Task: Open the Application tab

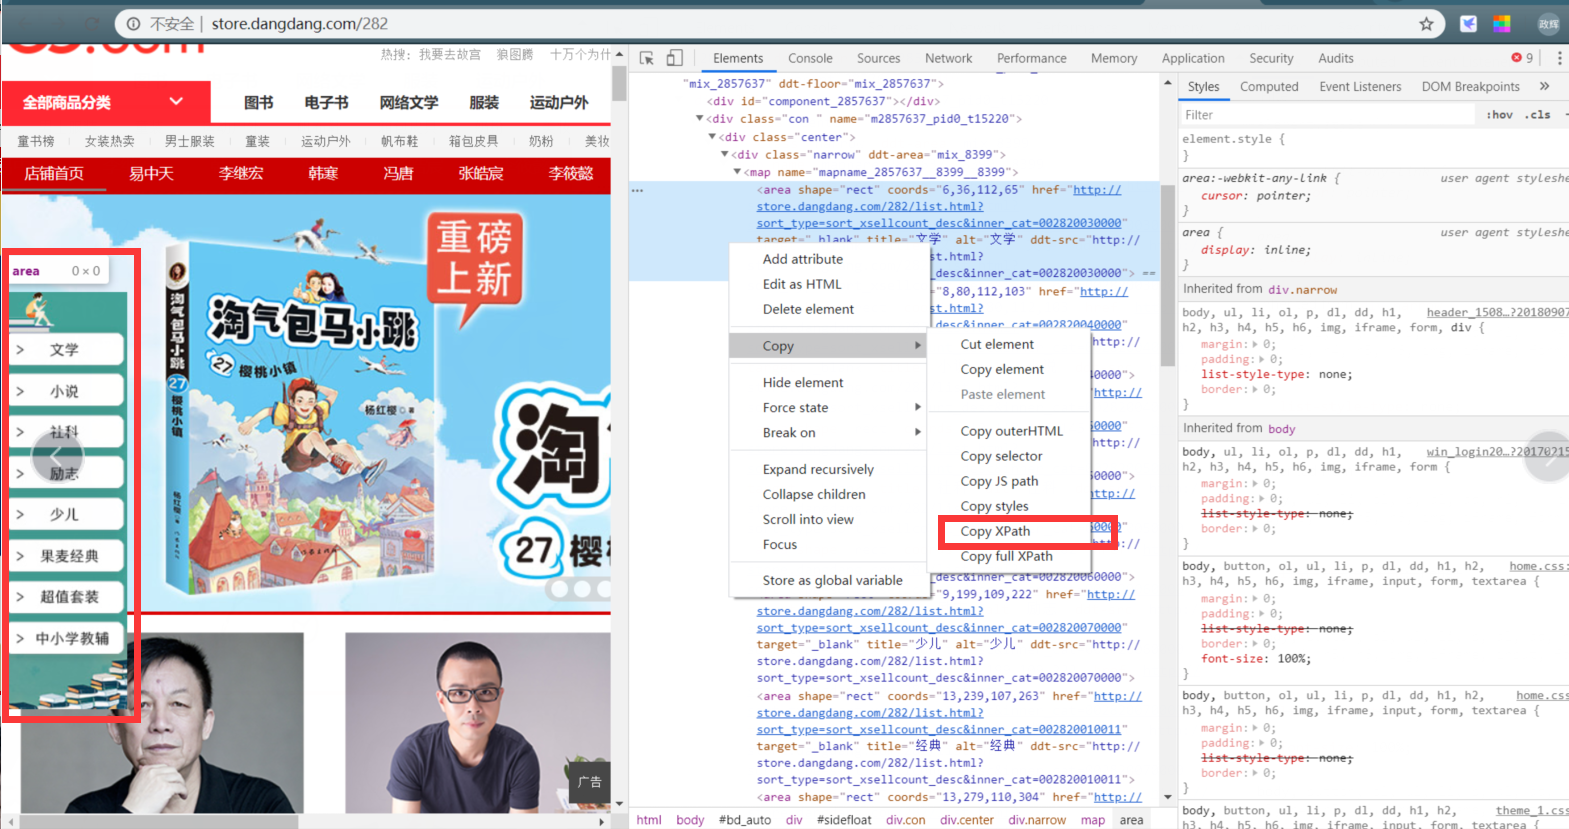Action: [1193, 58]
